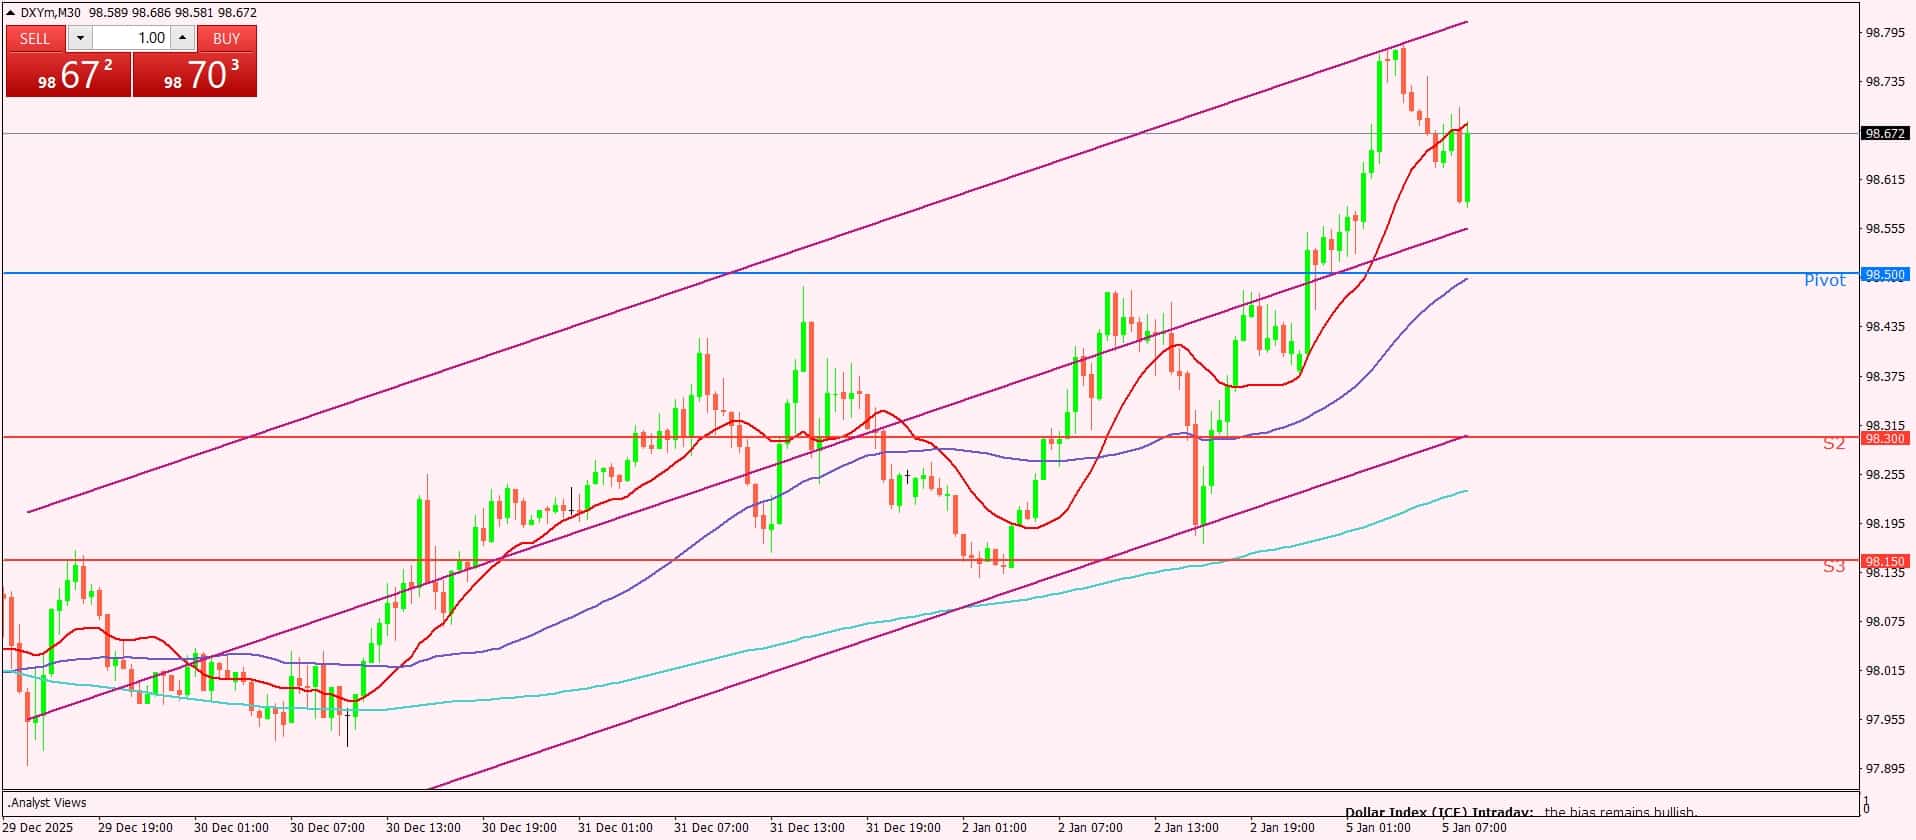Click 98.075 on the price scale
The image size is (1916, 840).
[1885, 622]
